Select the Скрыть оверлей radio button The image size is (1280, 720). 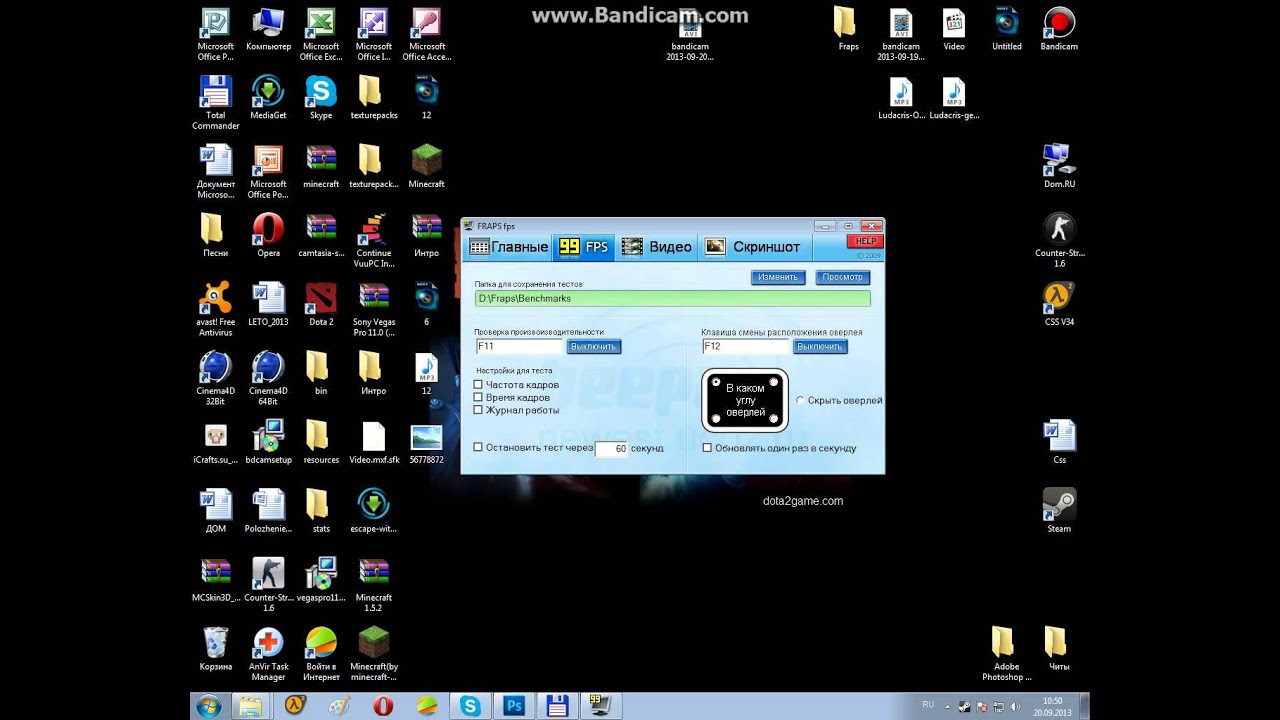coord(800,400)
